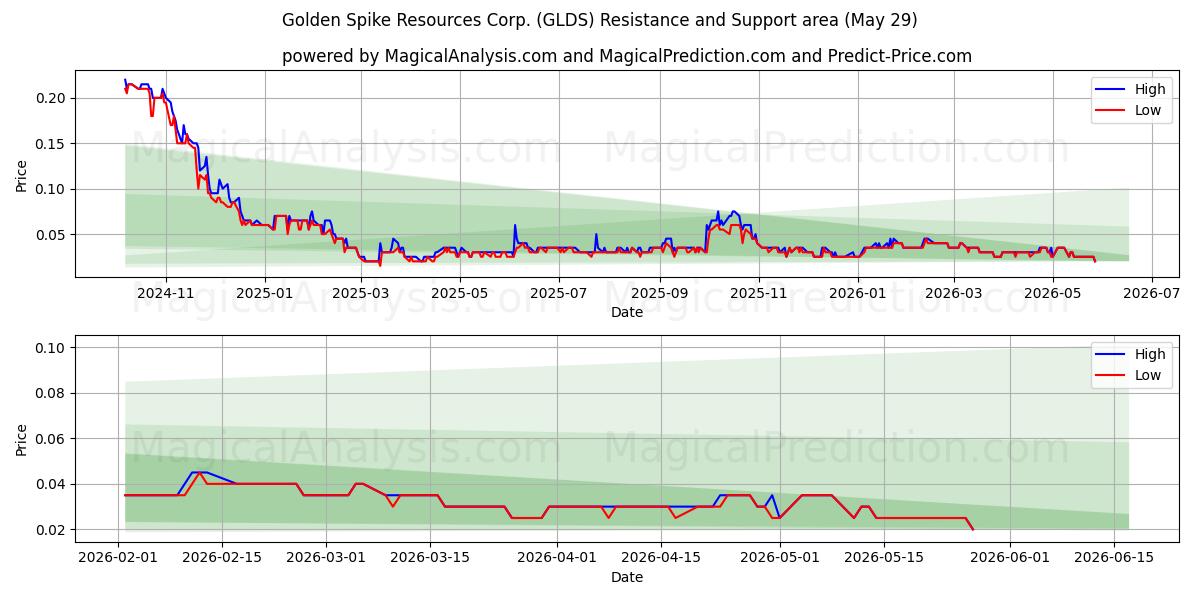This screenshot has height=600, width=1200.
Task: Click the '2026-05-01' date label
Action: (780, 559)
